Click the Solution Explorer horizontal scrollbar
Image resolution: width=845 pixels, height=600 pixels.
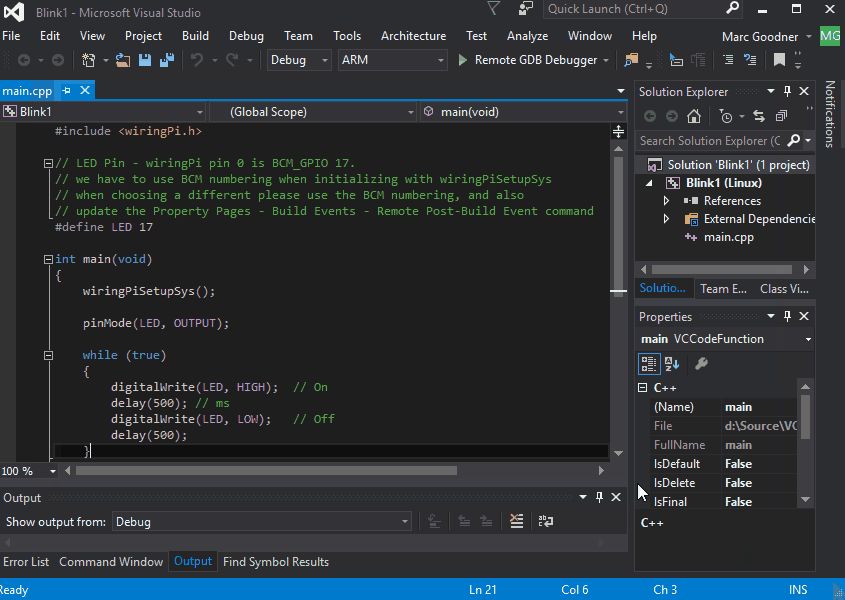tap(722, 269)
